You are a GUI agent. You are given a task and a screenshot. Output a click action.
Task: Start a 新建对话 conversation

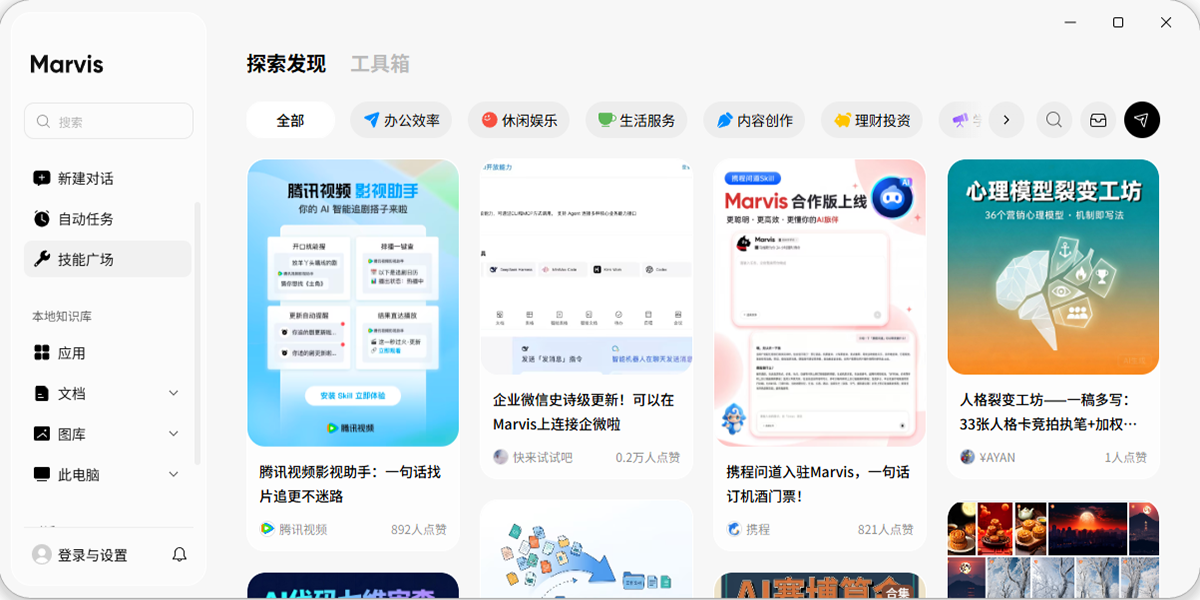108,178
